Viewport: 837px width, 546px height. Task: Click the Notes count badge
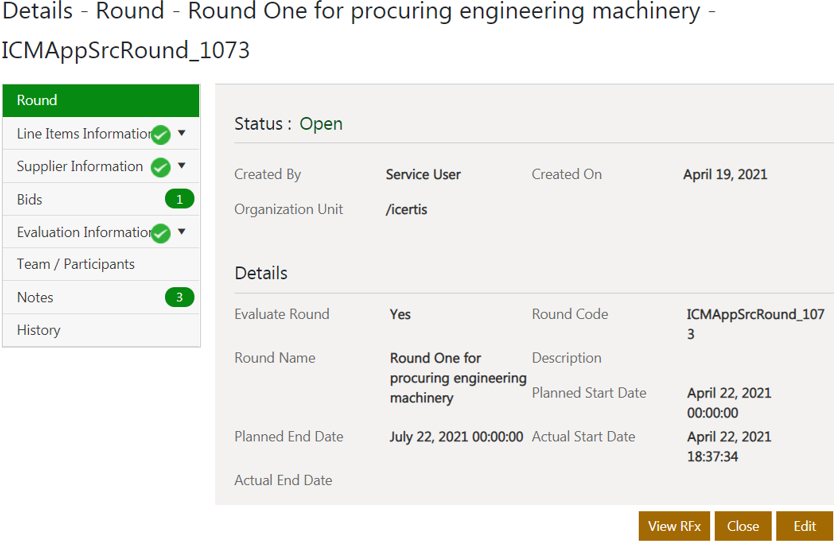179,297
